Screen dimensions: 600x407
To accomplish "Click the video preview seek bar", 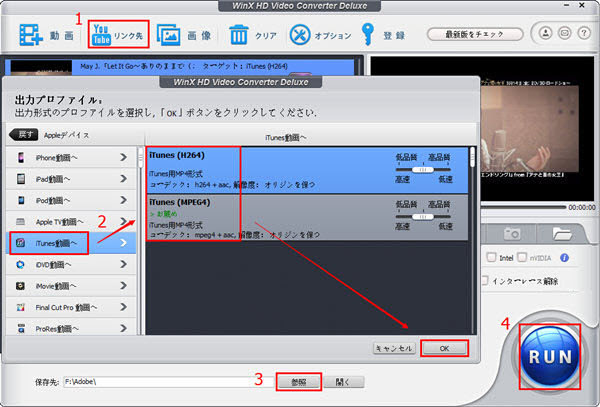I will click(522, 207).
